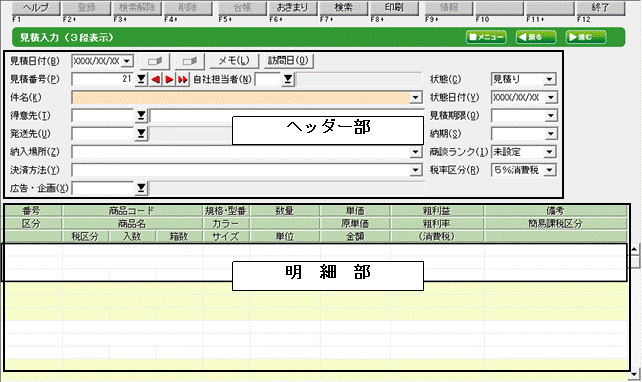642x382 pixels.
Task: Open the 発送先 lookup arrow
Action: pos(141,133)
